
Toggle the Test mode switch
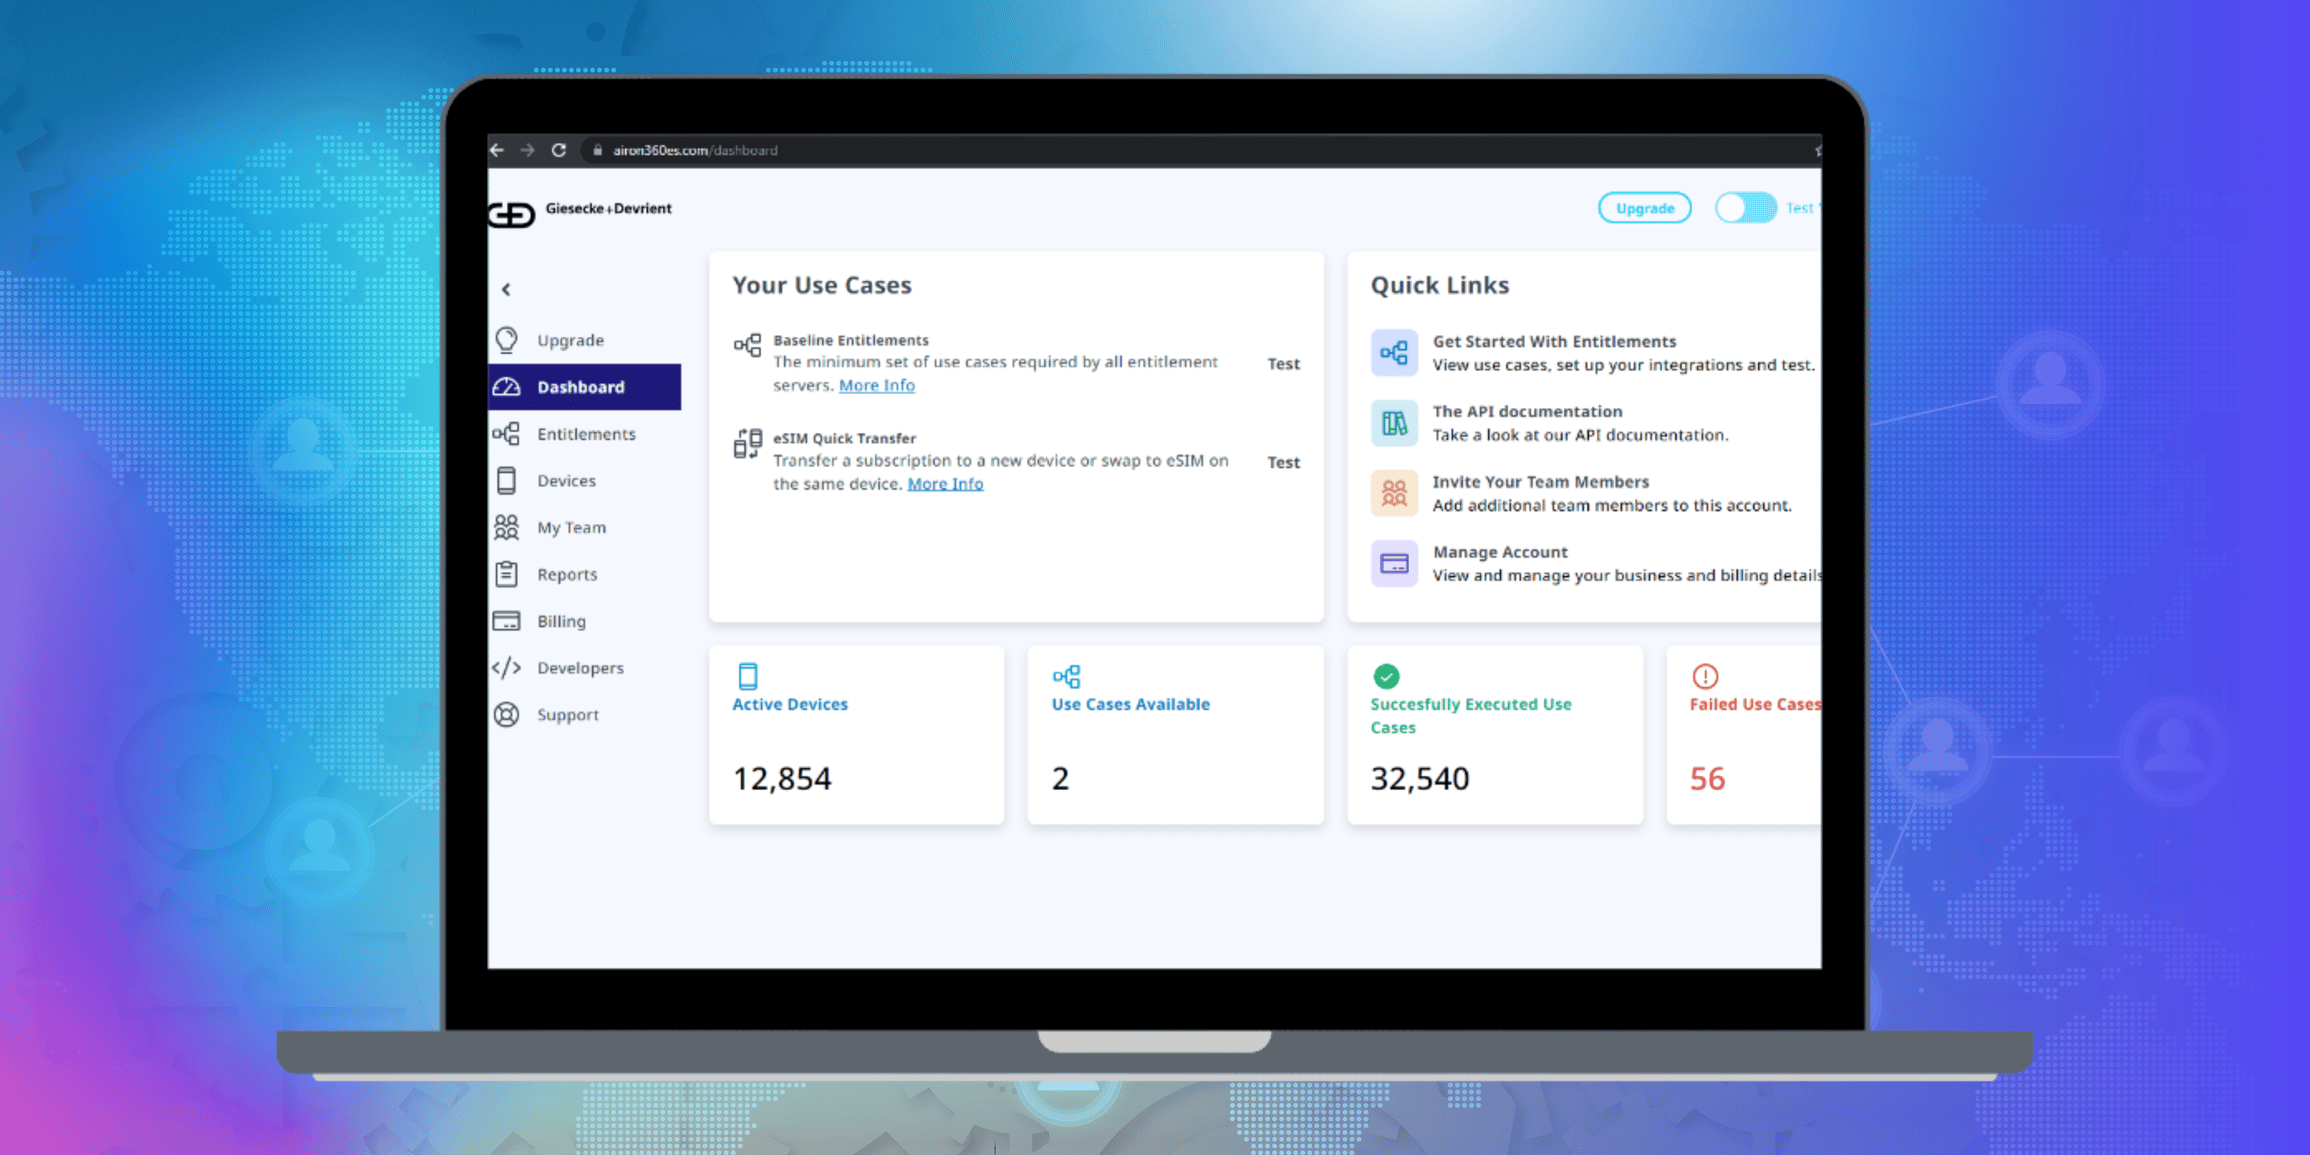point(1745,207)
